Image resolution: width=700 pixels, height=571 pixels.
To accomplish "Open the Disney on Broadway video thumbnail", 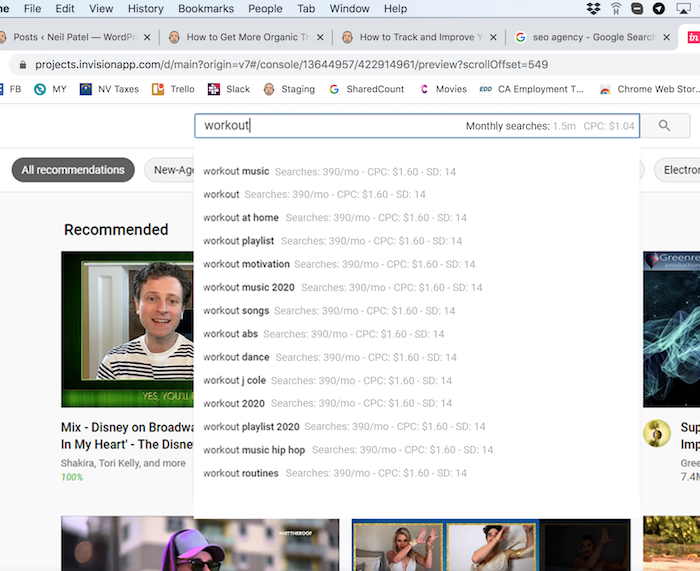I will click(x=127, y=329).
